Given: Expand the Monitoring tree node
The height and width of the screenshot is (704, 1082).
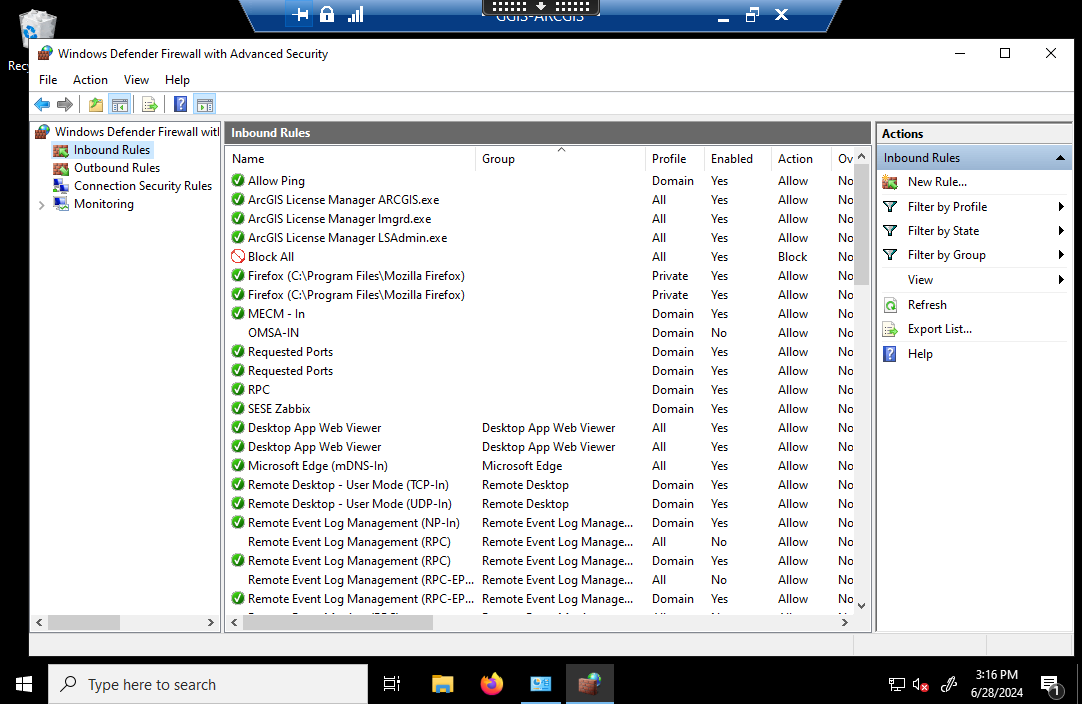Looking at the screenshot, I should coord(41,205).
